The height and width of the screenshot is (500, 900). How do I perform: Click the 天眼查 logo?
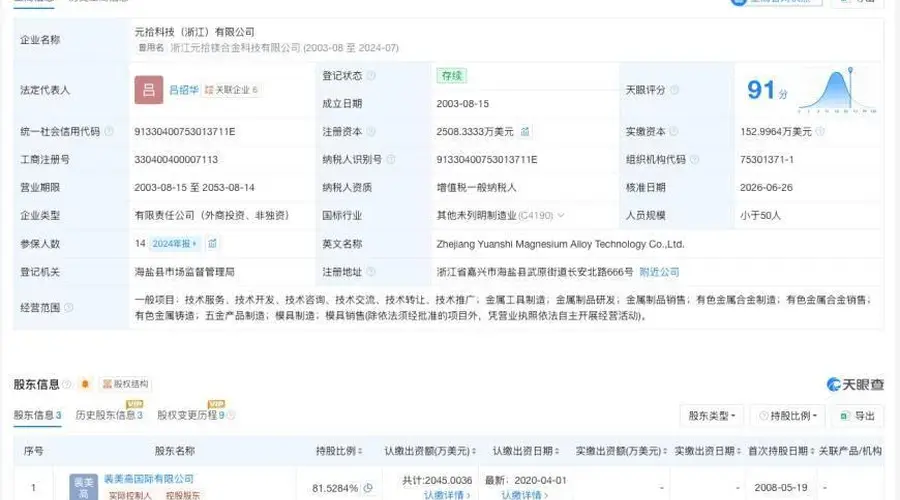point(855,384)
